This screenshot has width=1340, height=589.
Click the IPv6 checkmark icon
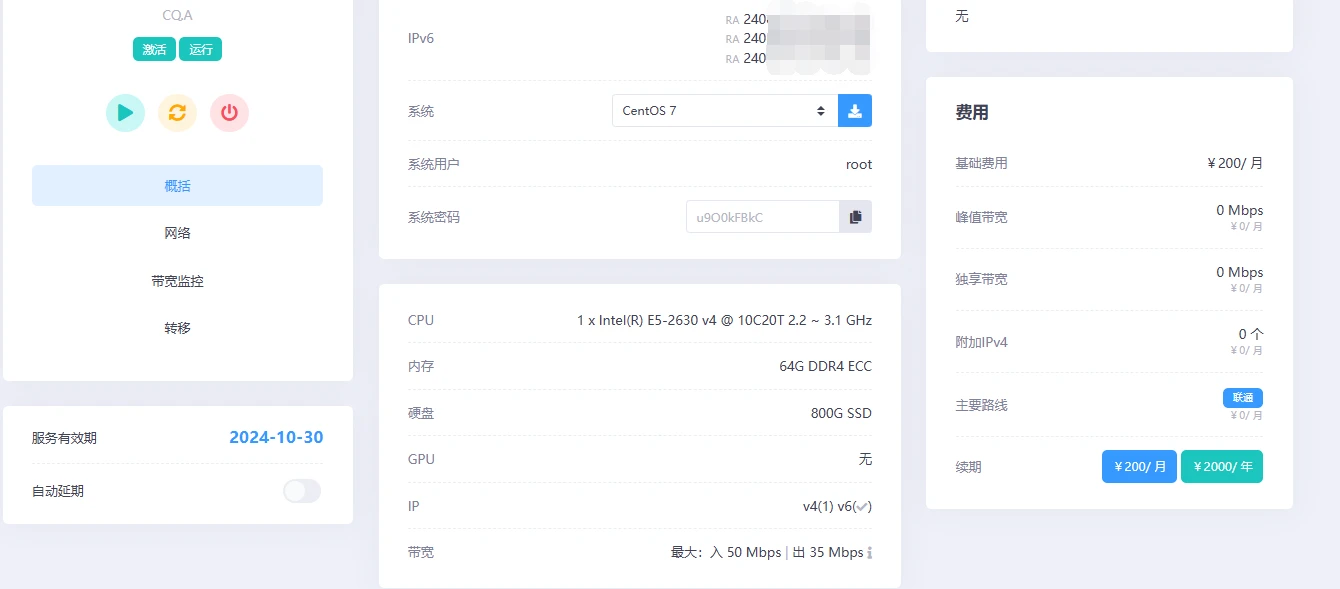click(862, 507)
